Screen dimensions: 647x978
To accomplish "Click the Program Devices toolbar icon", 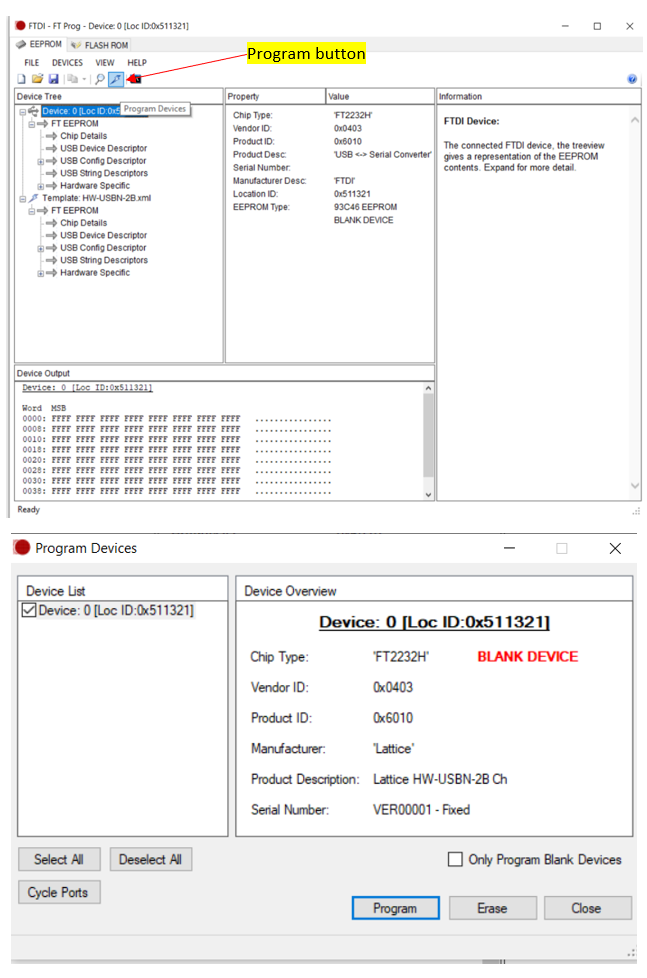I will pyautogui.click(x=116, y=79).
